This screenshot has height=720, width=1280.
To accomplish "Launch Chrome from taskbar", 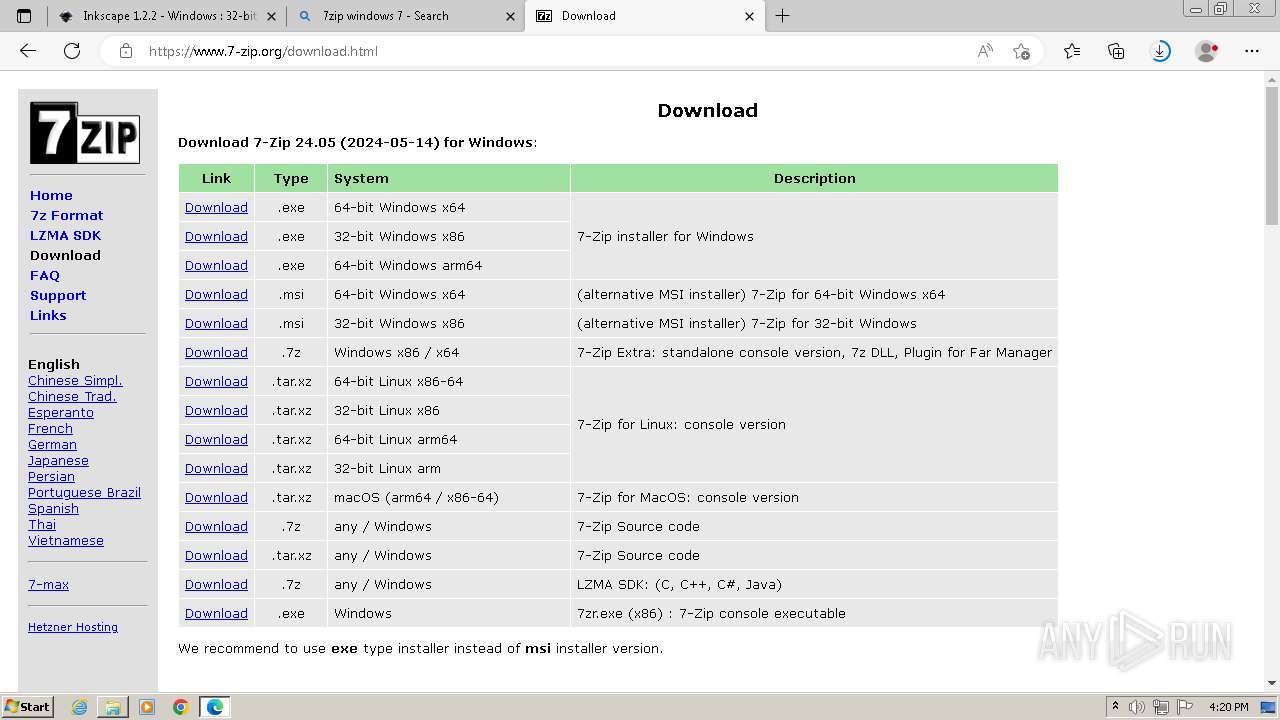I will (x=181, y=707).
